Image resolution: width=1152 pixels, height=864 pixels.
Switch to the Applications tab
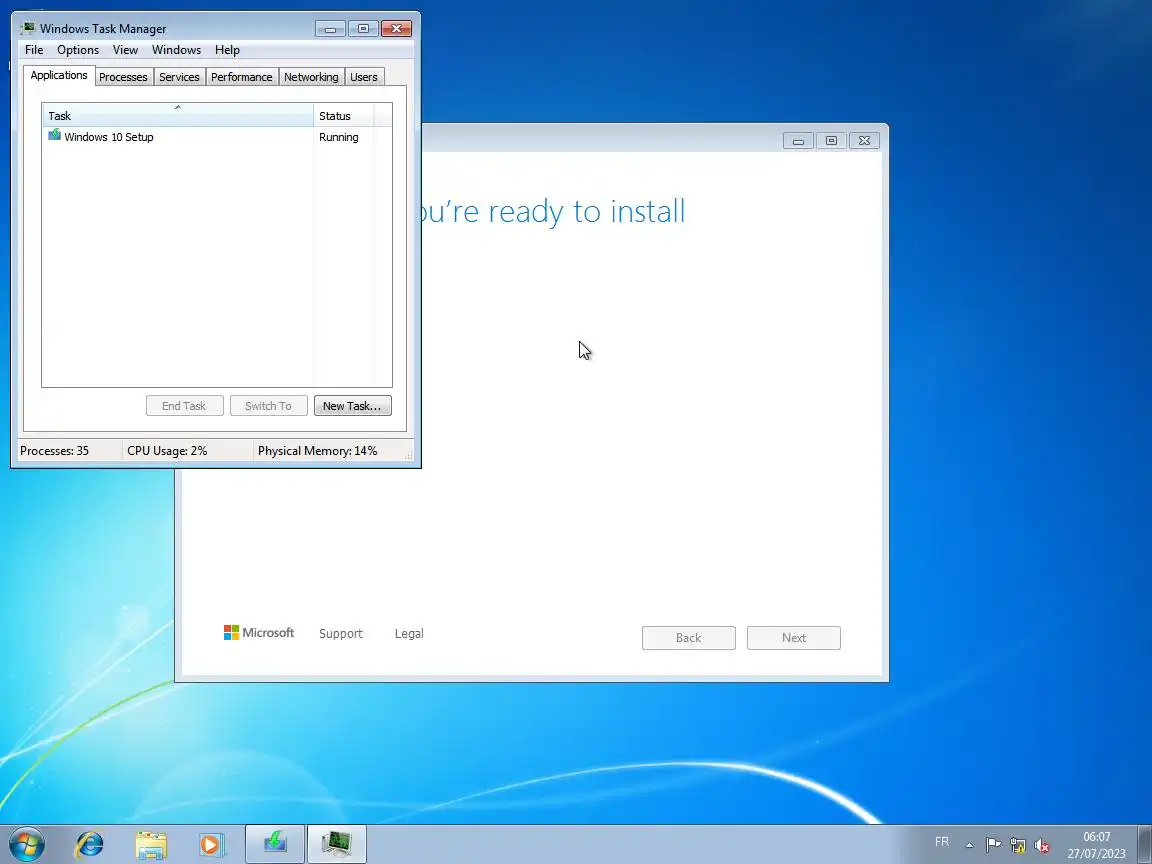coord(59,75)
